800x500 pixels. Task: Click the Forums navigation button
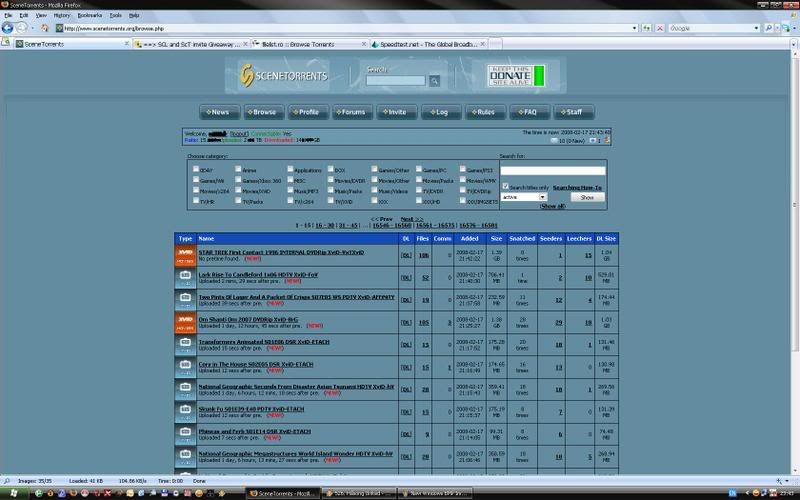pyautogui.click(x=353, y=112)
